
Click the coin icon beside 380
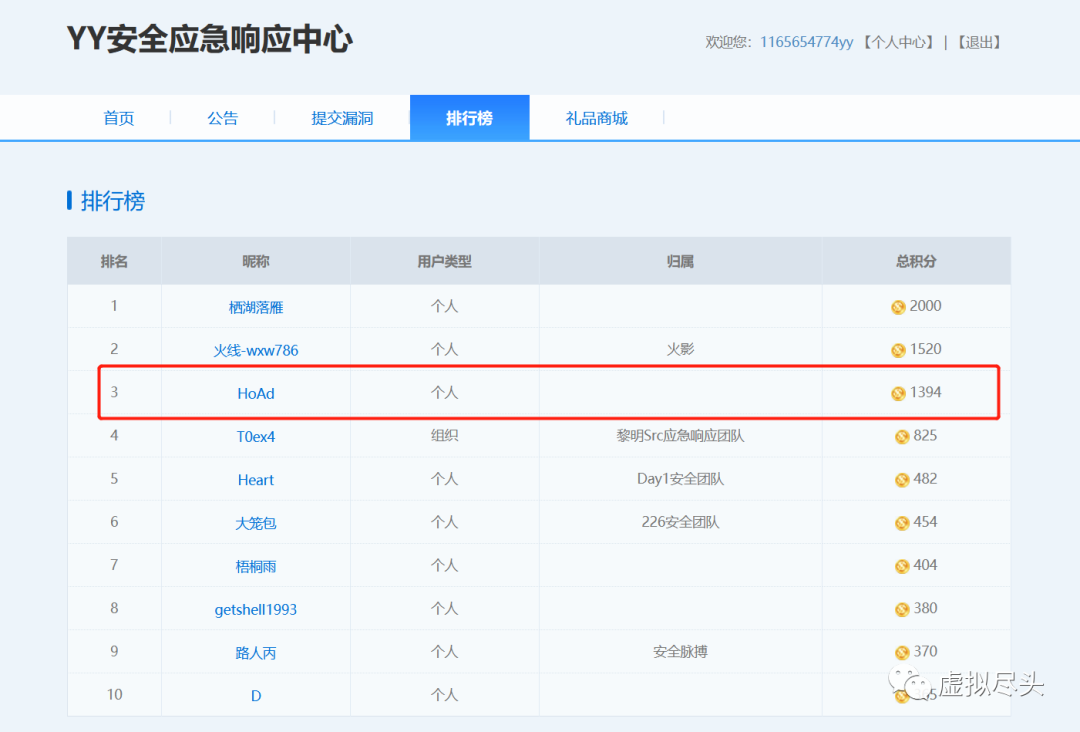coord(902,609)
